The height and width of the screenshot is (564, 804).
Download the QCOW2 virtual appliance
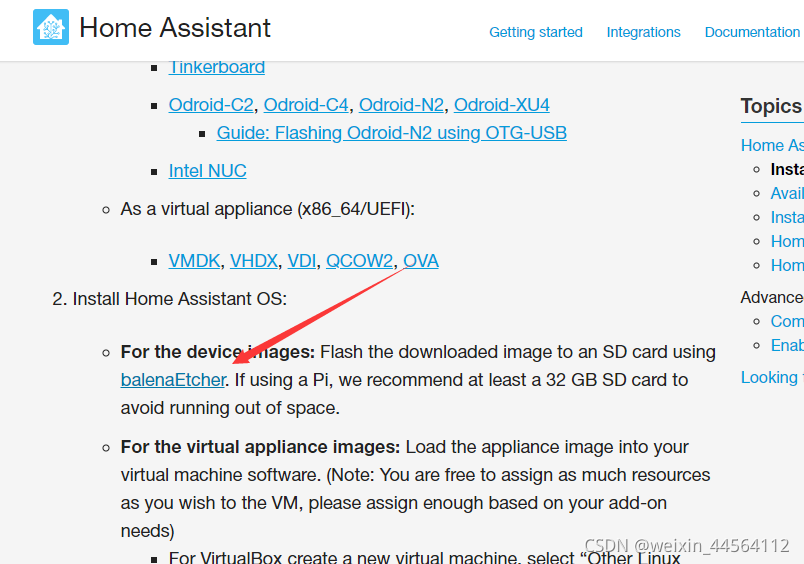359,261
